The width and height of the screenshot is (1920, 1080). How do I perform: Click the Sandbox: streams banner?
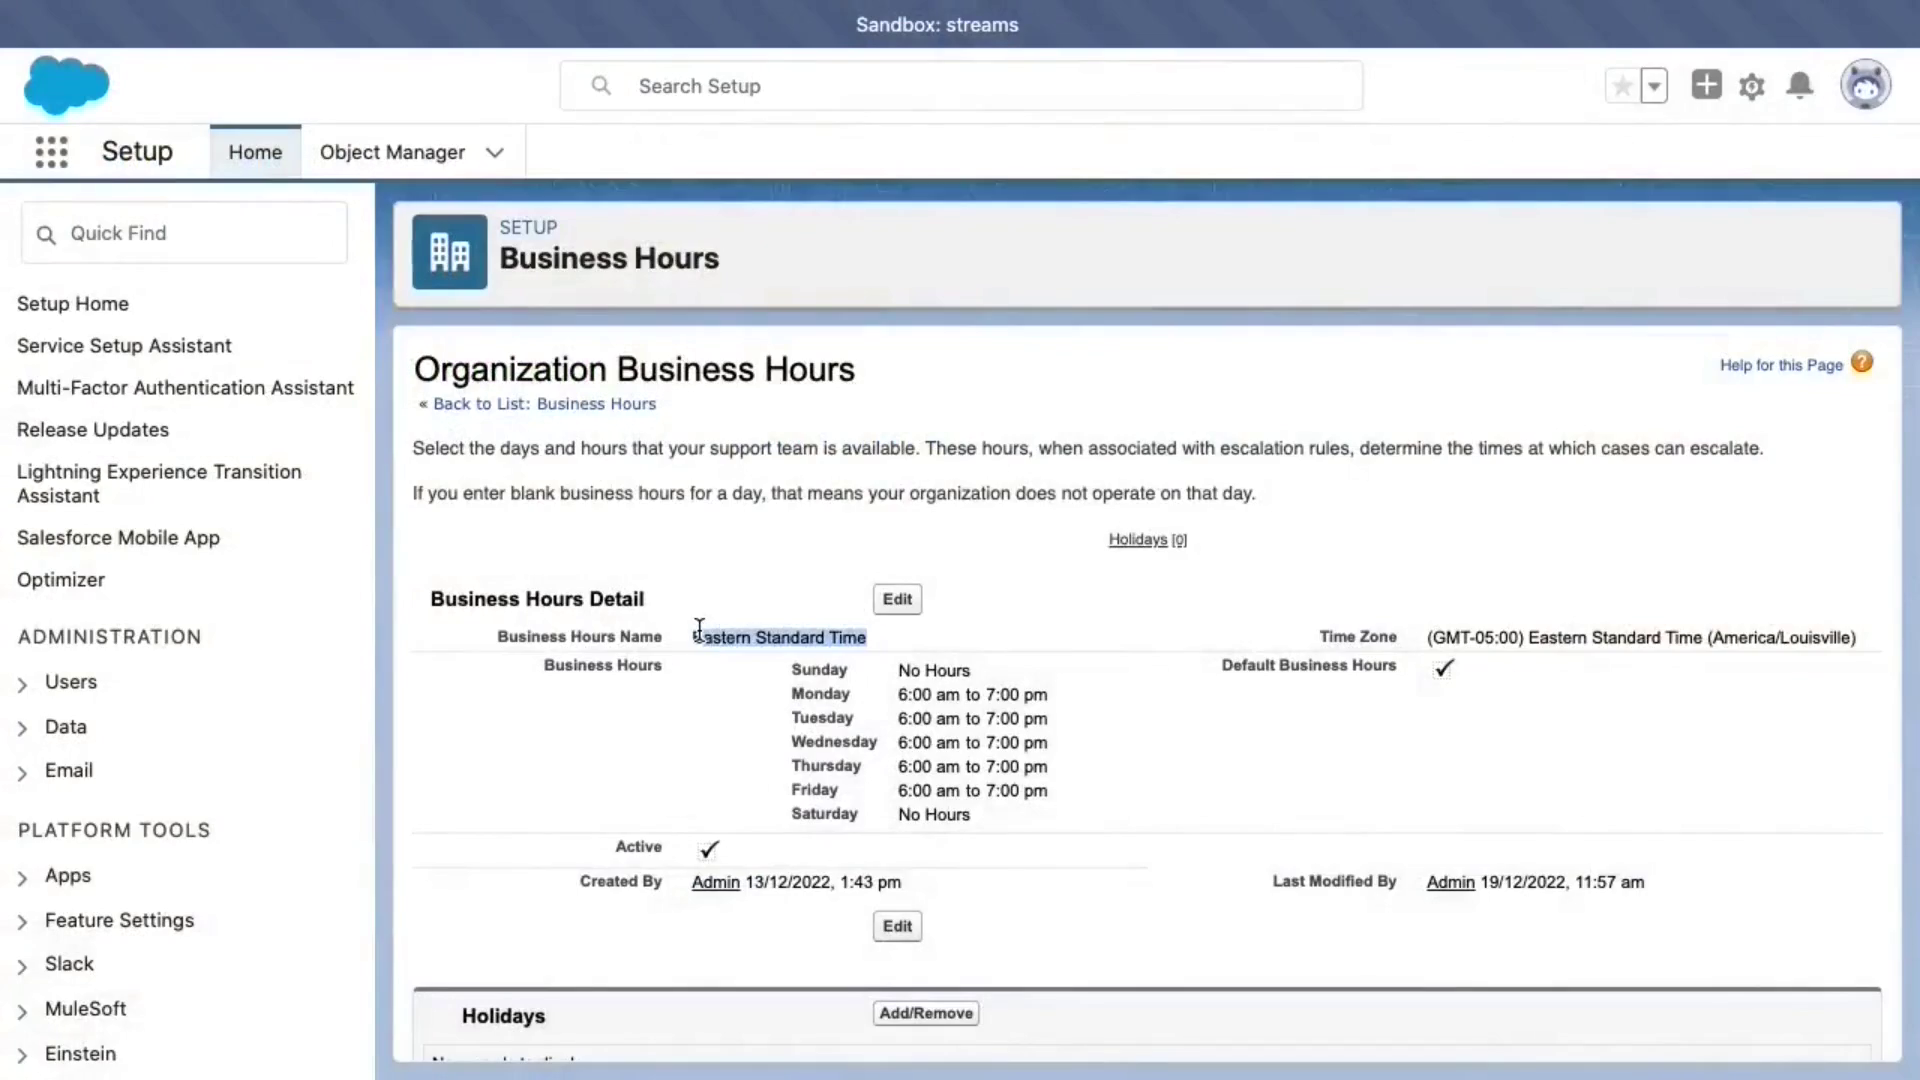(937, 25)
